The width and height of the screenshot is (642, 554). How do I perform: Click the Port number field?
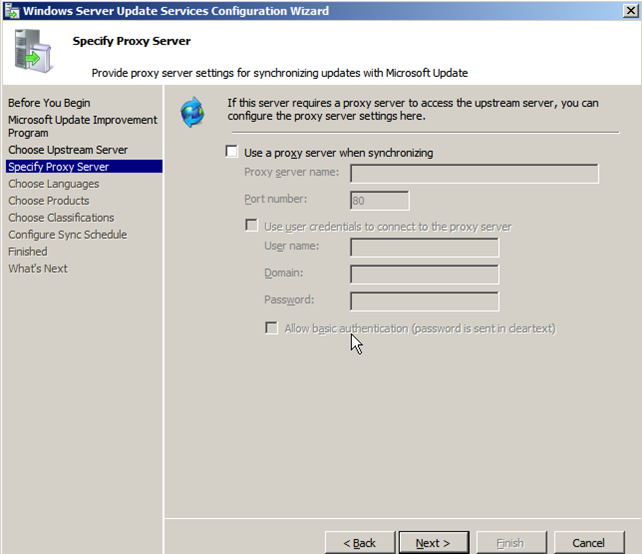coord(379,200)
